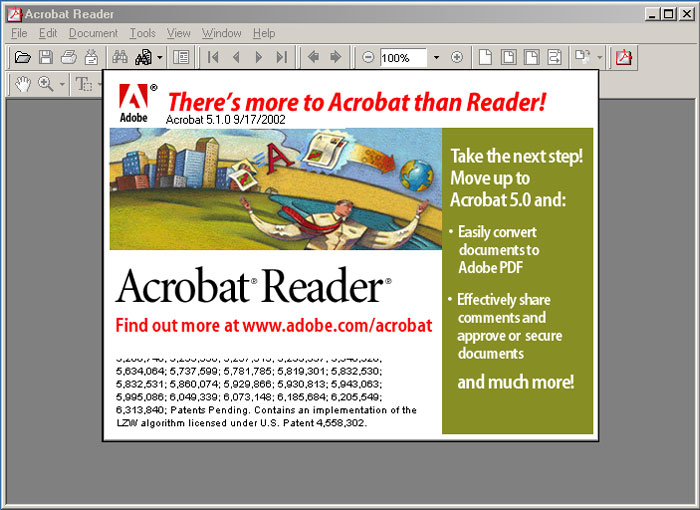Image resolution: width=700 pixels, height=510 pixels.
Task: Open the Tools menu
Action: [142, 33]
